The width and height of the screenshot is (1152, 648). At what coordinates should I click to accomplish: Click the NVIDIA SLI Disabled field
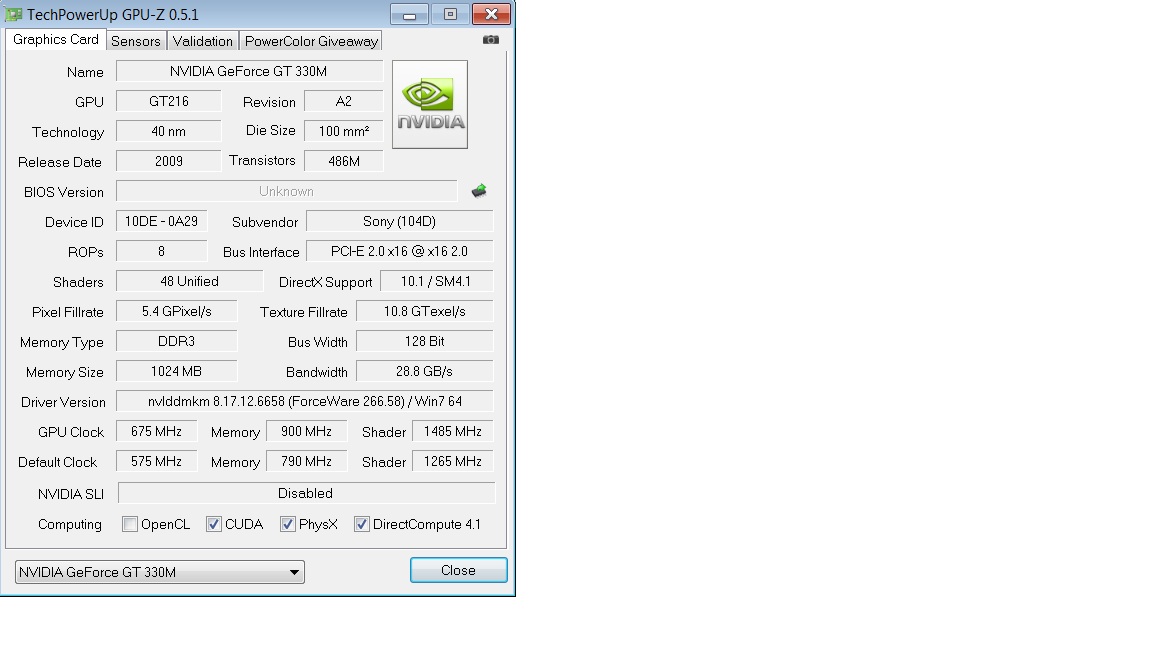tap(306, 493)
